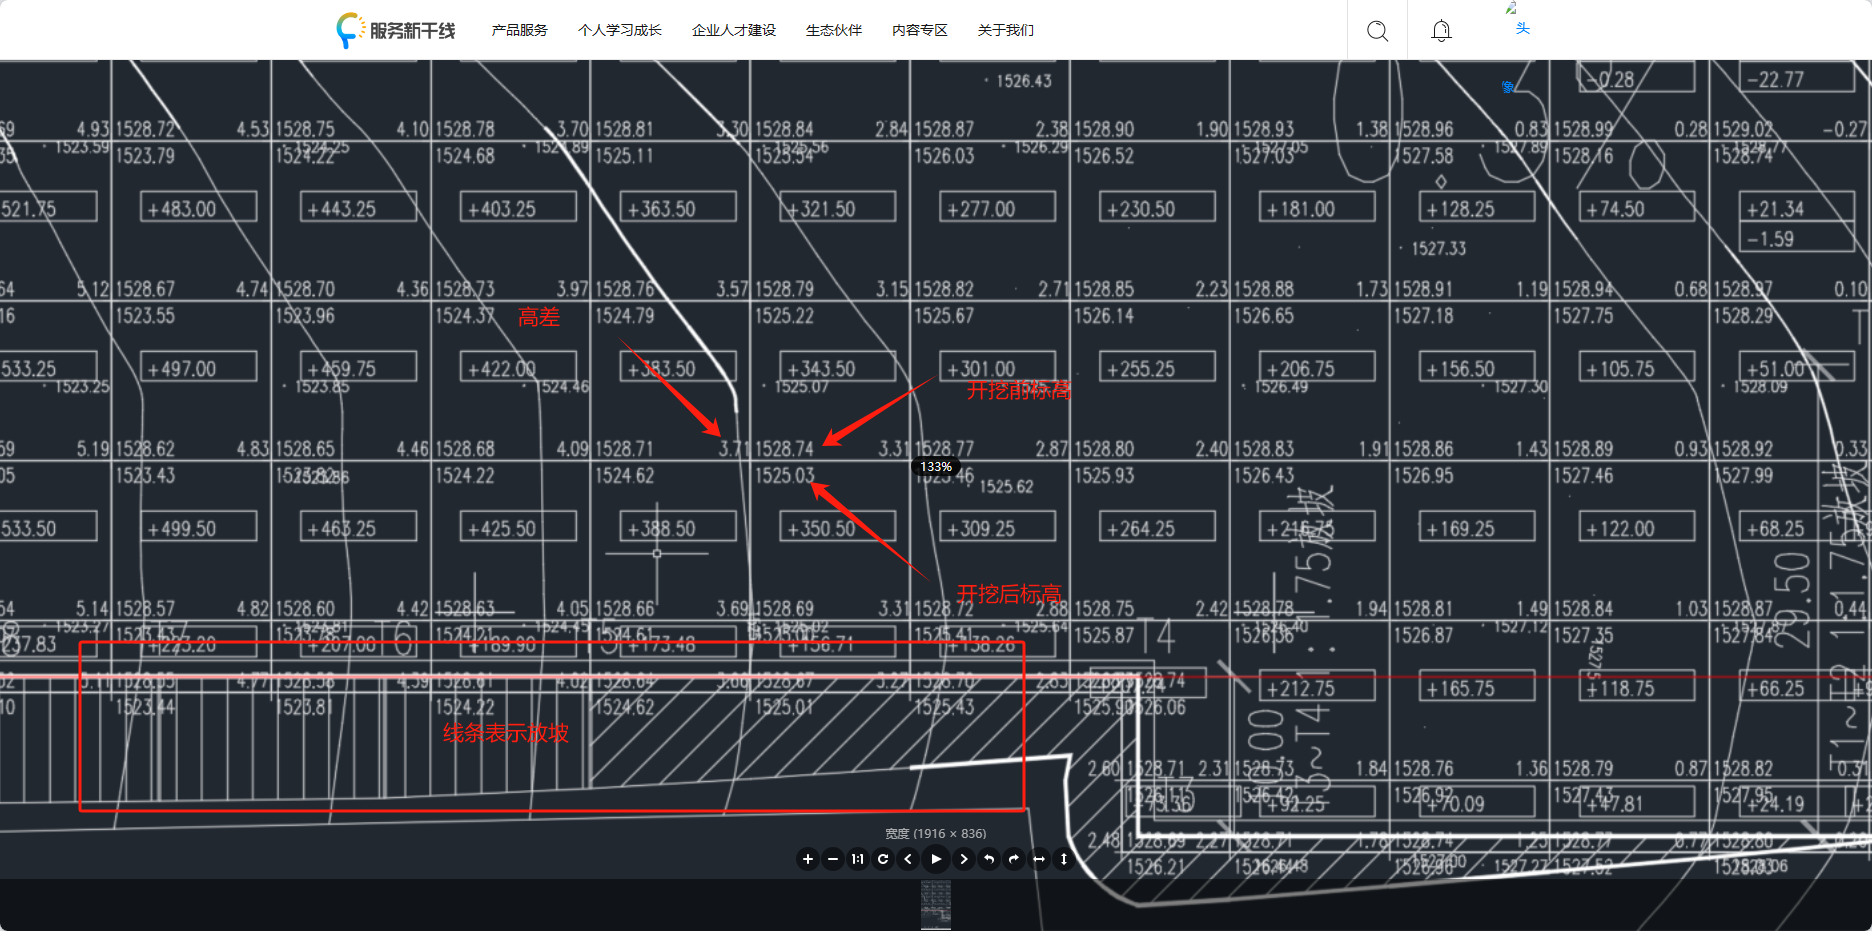Flip the image vertically
Viewport: 1872px width, 931px height.
click(1064, 859)
